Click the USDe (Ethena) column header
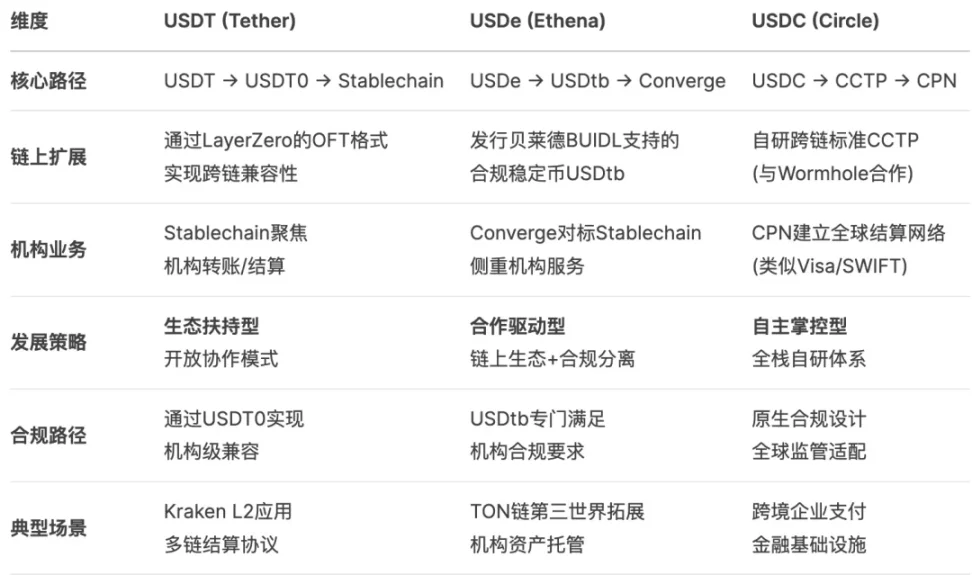The image size is (972, 575). point(537,22)
